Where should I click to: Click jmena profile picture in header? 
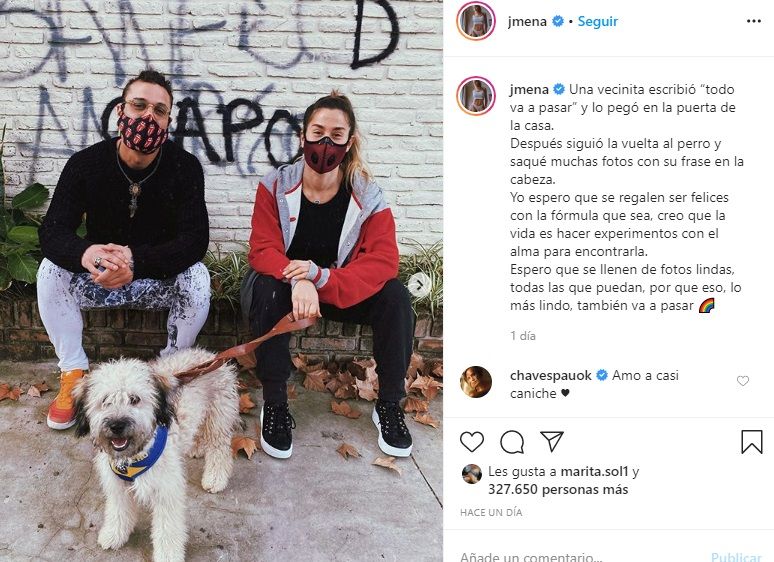(476, 21)
